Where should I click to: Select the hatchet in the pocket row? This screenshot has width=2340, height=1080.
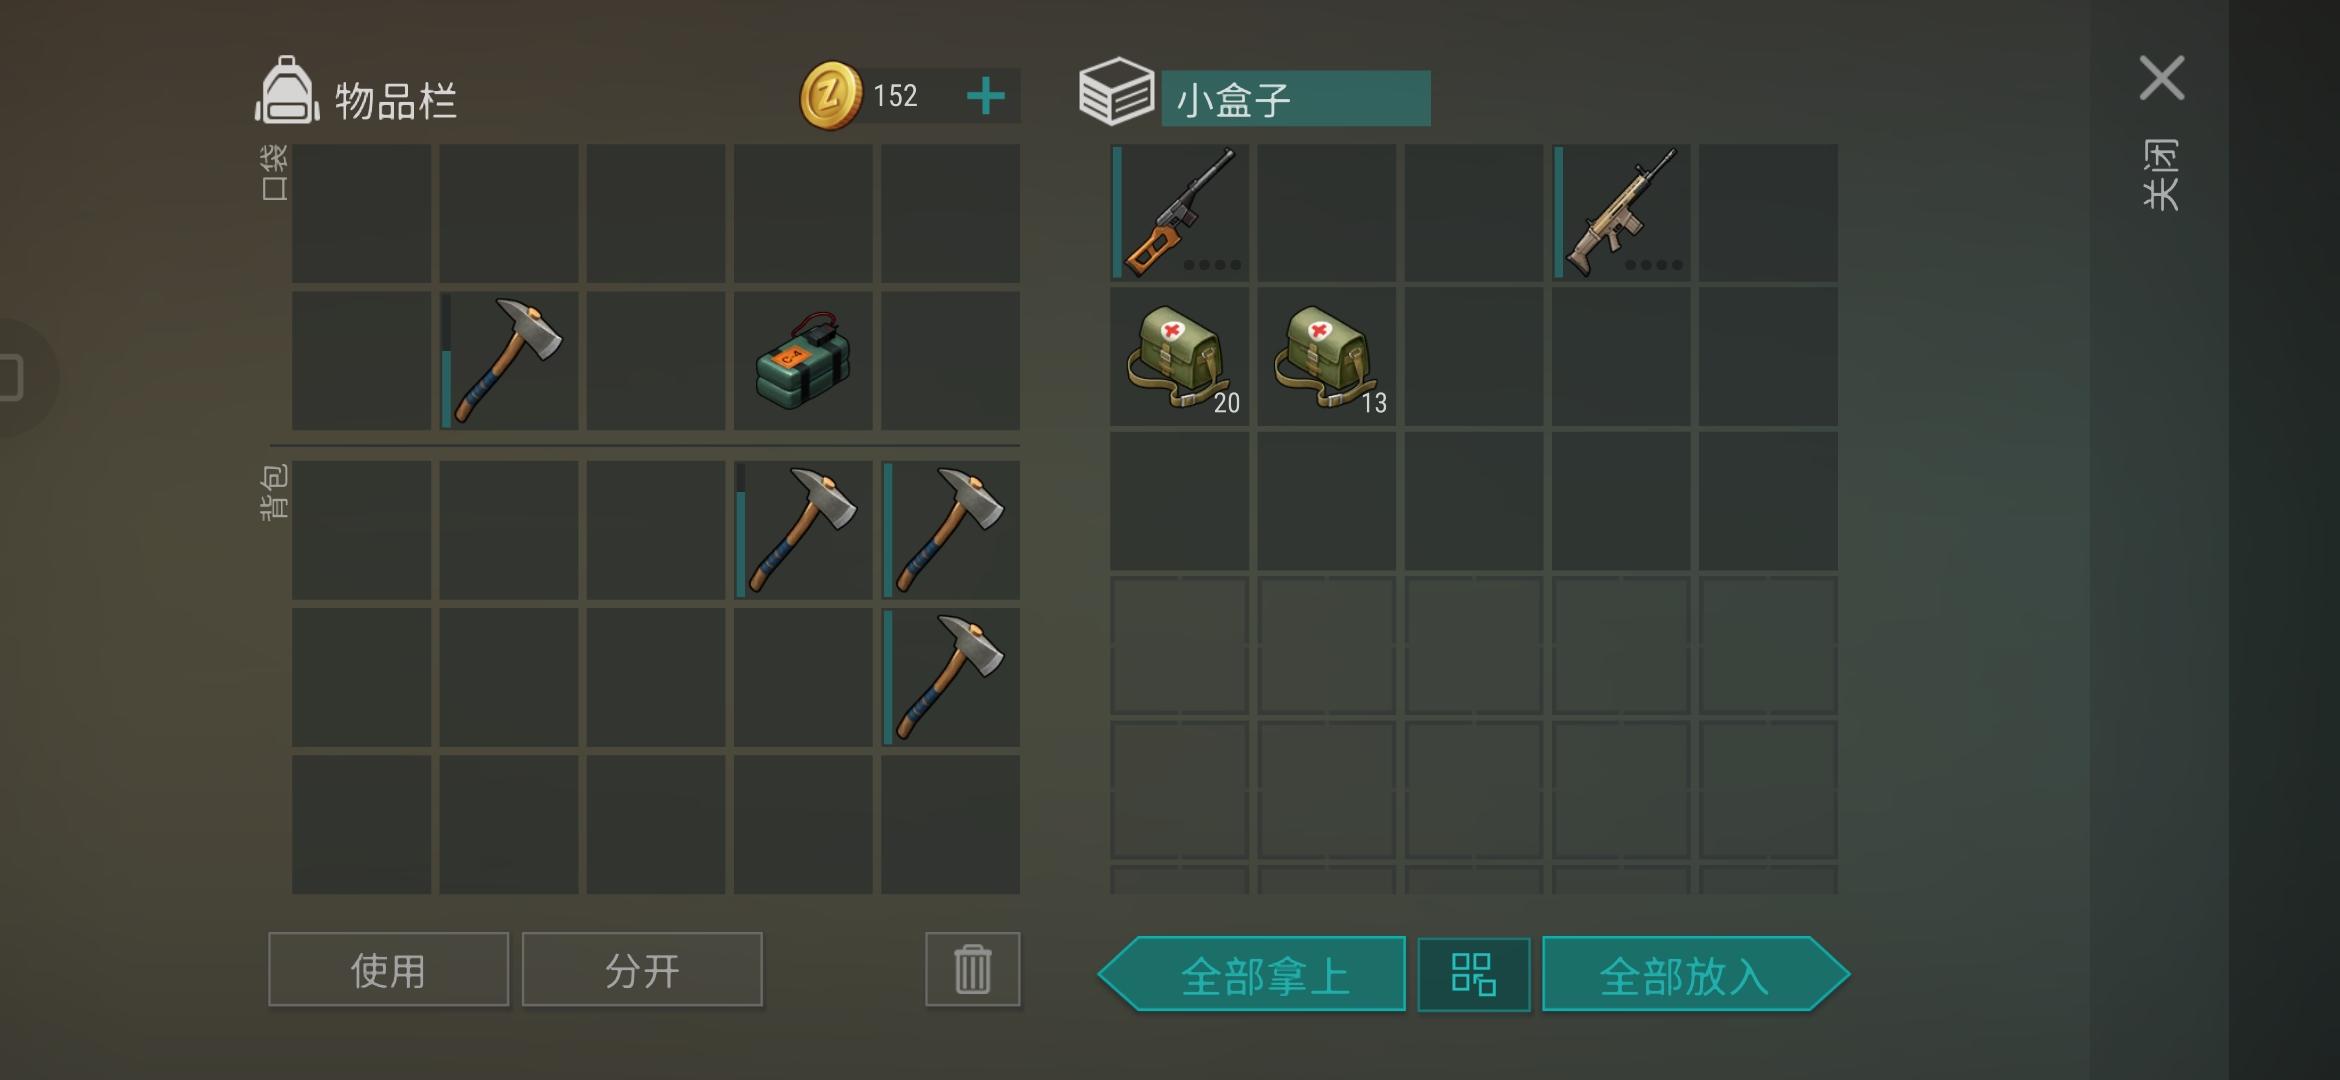pos(509,360)
